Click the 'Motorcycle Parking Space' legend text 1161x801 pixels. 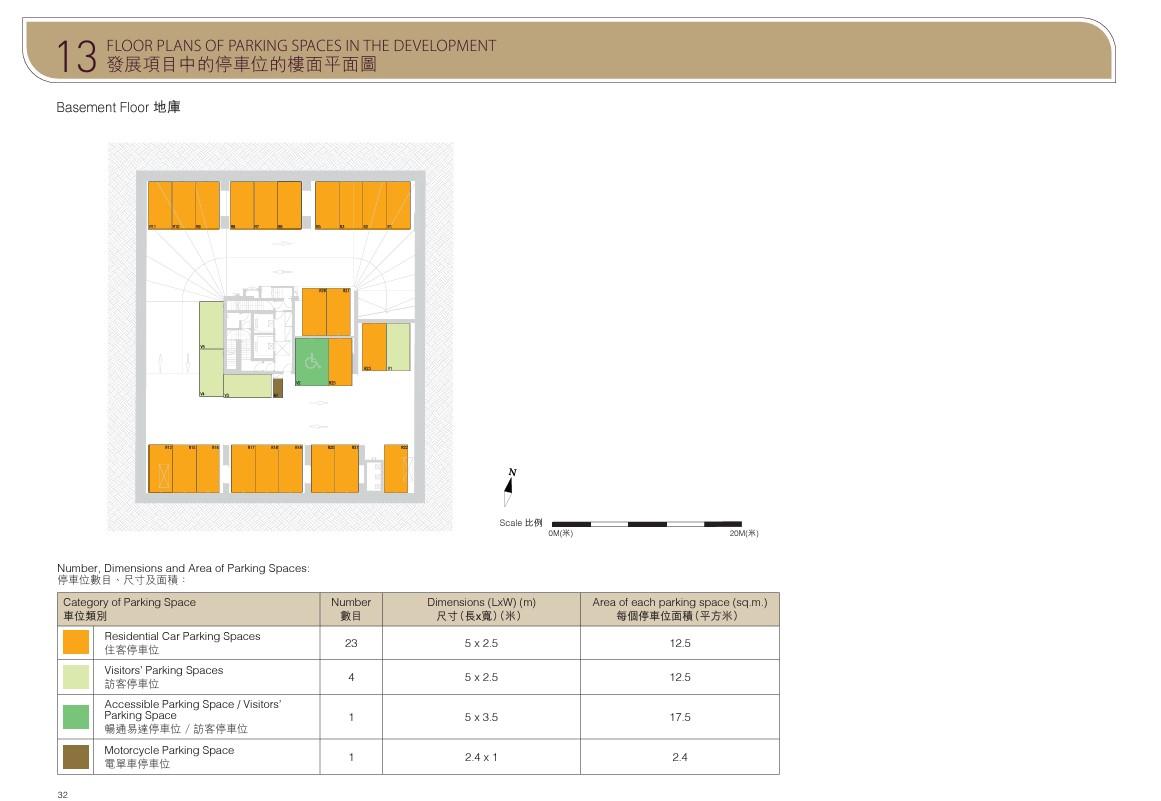[x=169, y=750]
